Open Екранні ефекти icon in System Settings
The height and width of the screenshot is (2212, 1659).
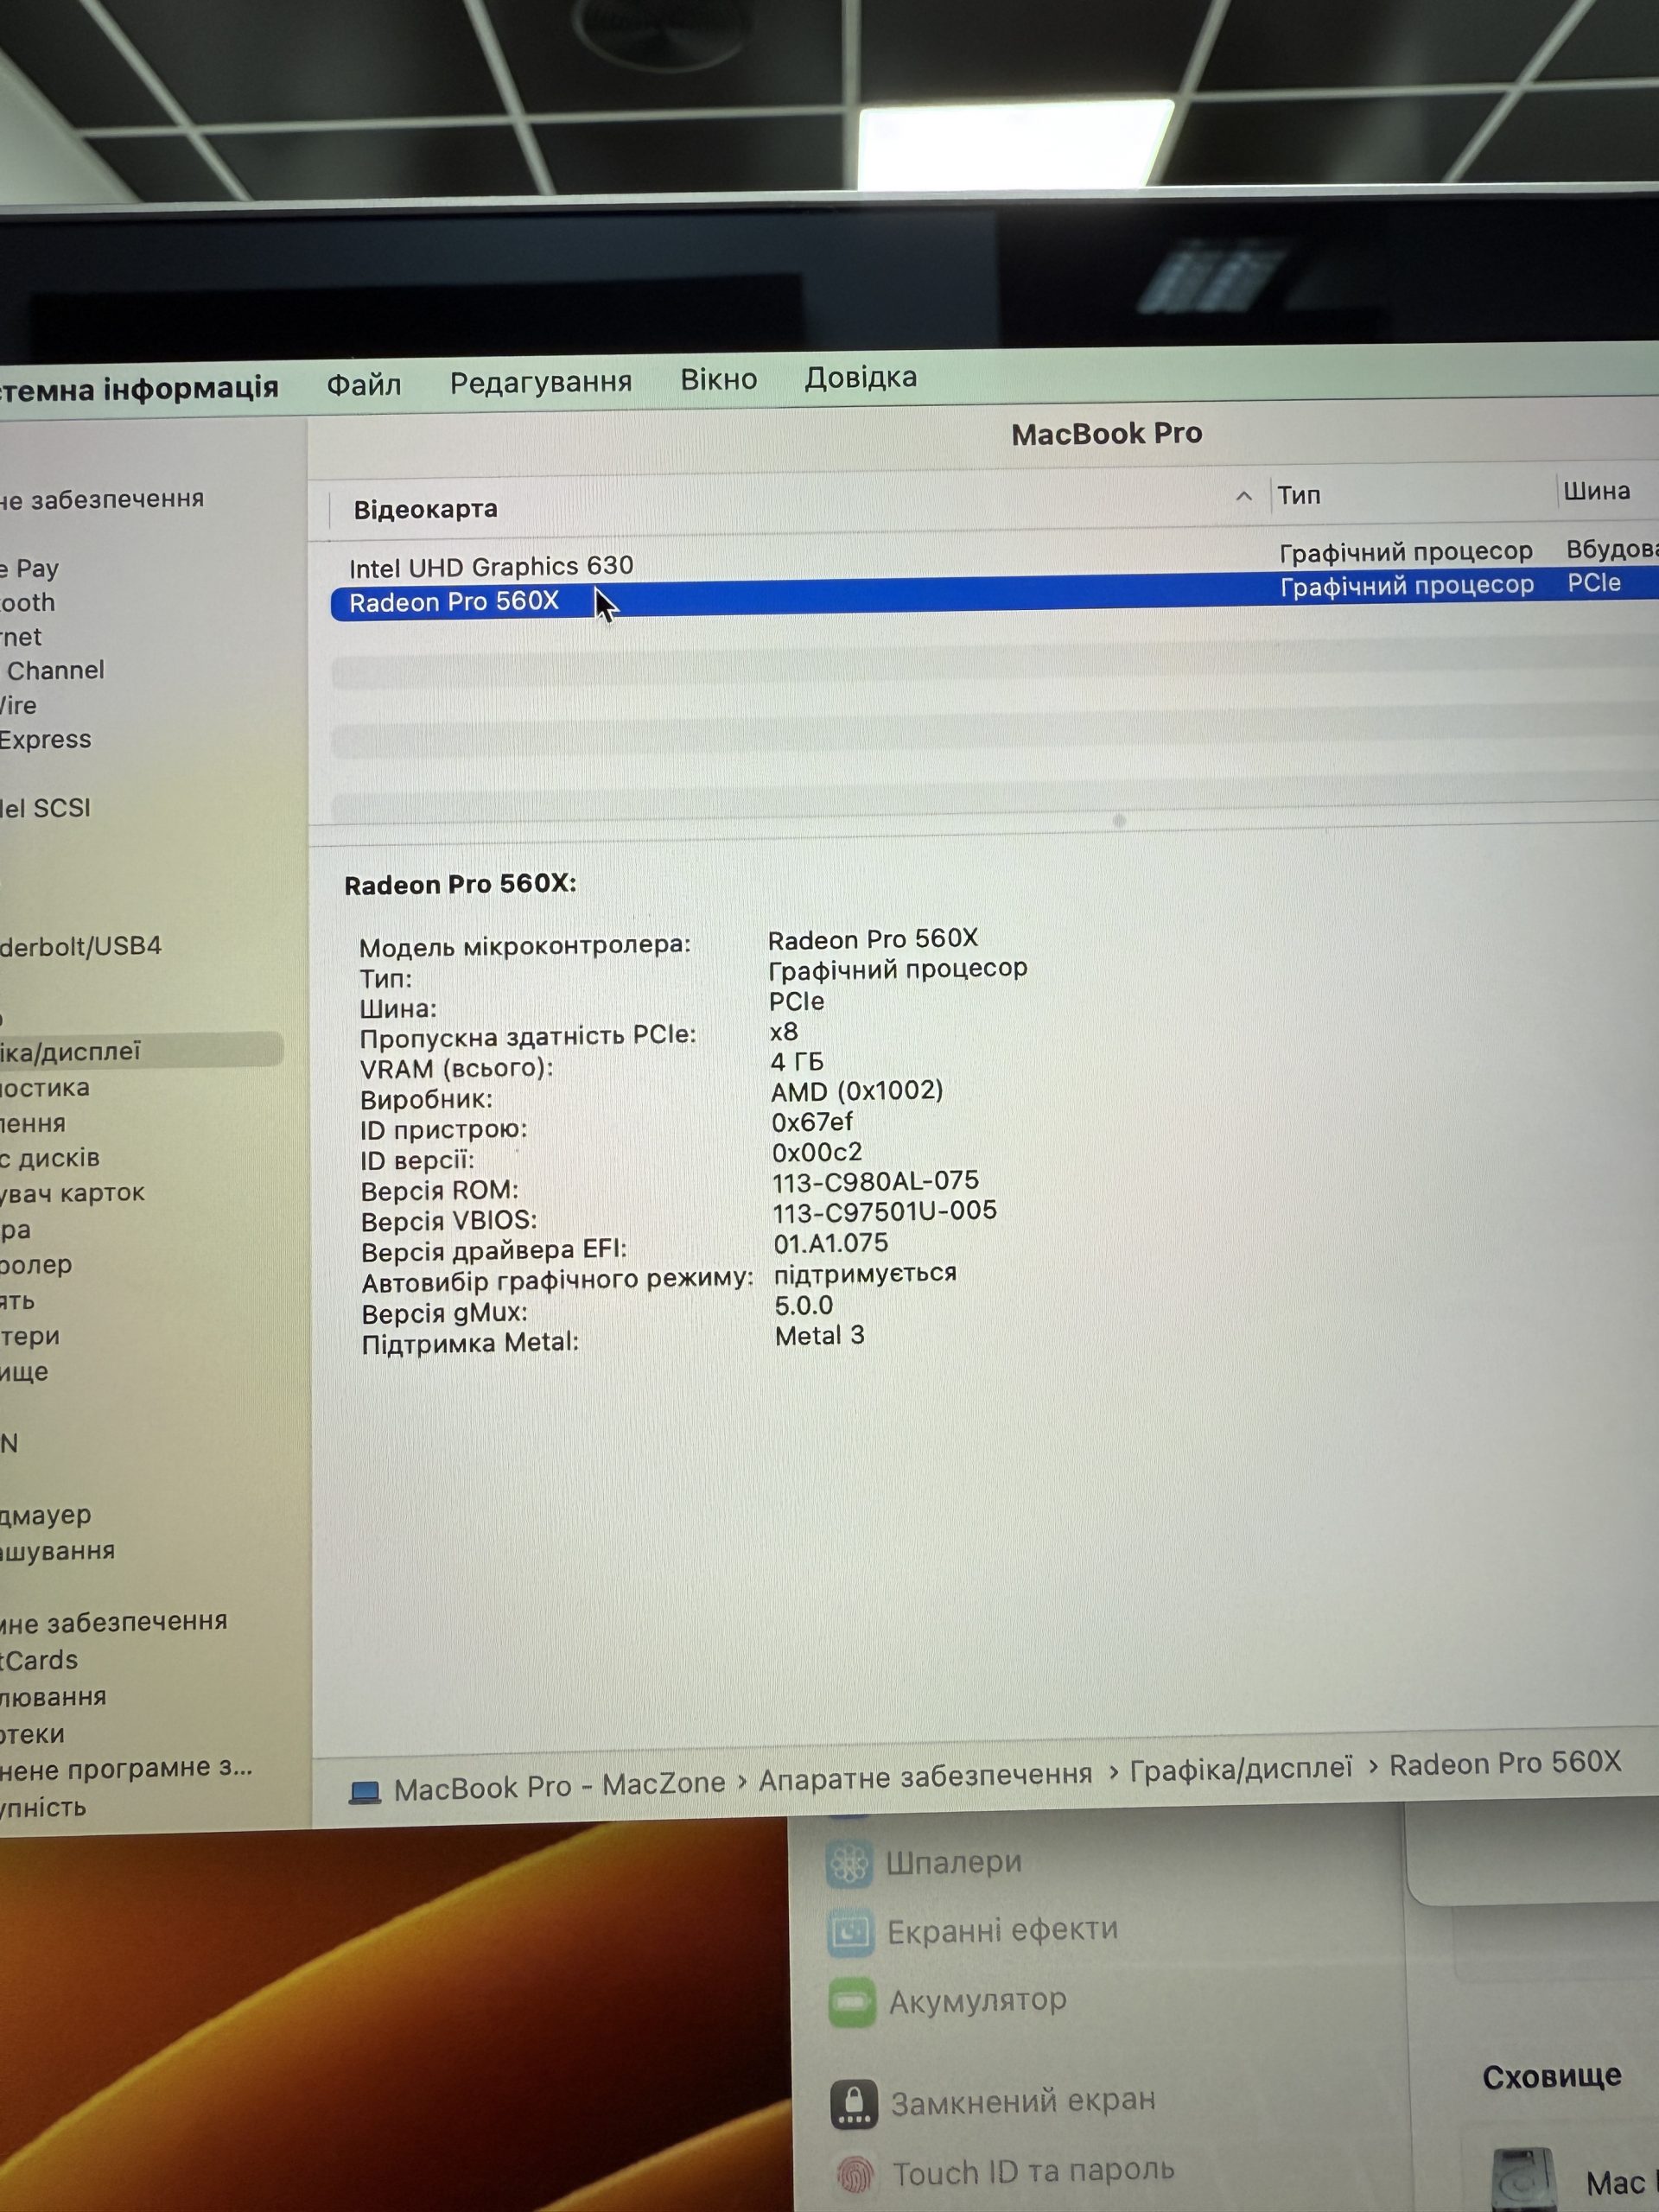(851, 1933)
